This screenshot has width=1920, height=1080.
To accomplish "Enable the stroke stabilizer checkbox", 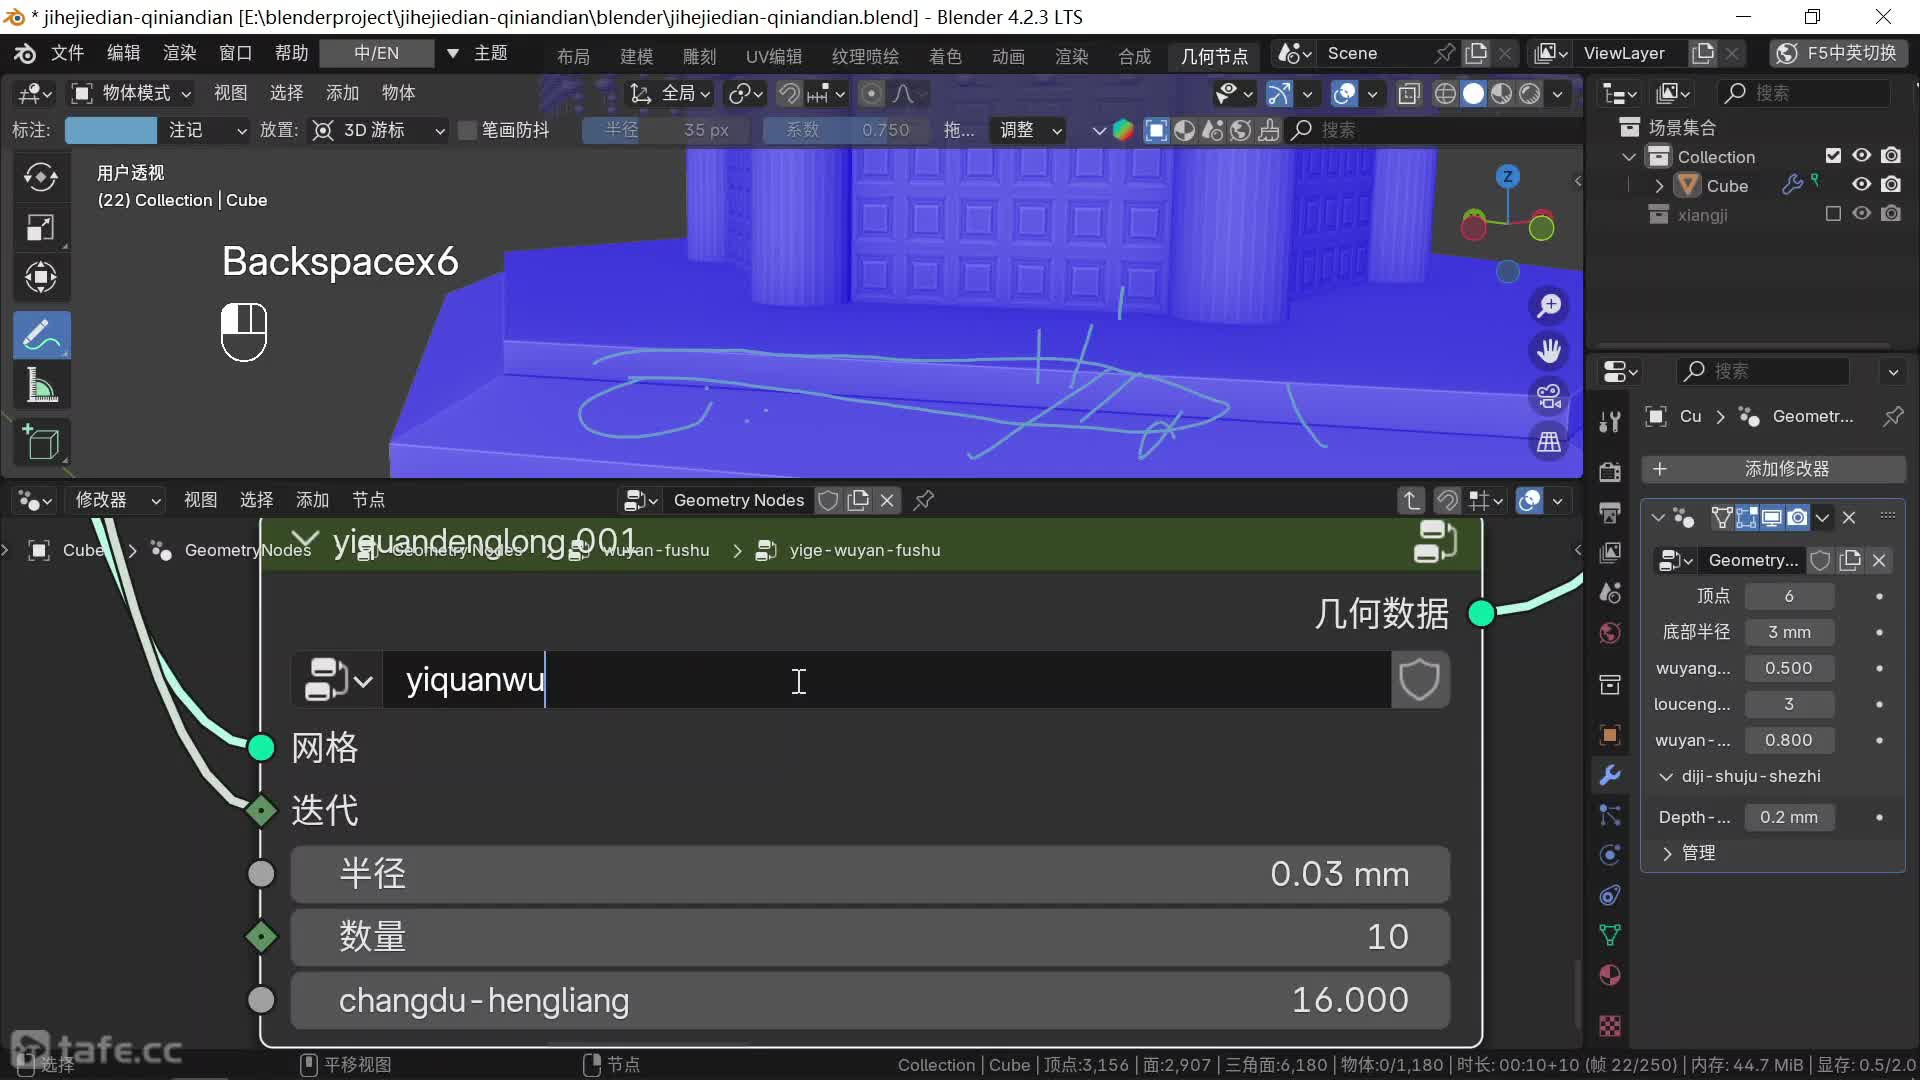I will (467, 130).
